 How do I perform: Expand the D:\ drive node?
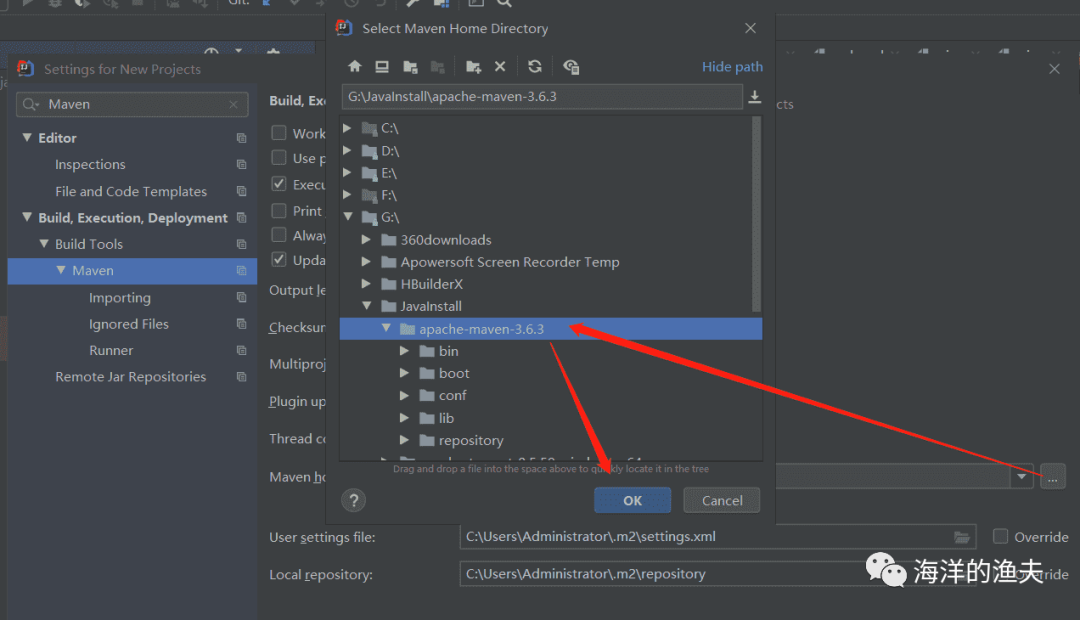pos(347,150)
